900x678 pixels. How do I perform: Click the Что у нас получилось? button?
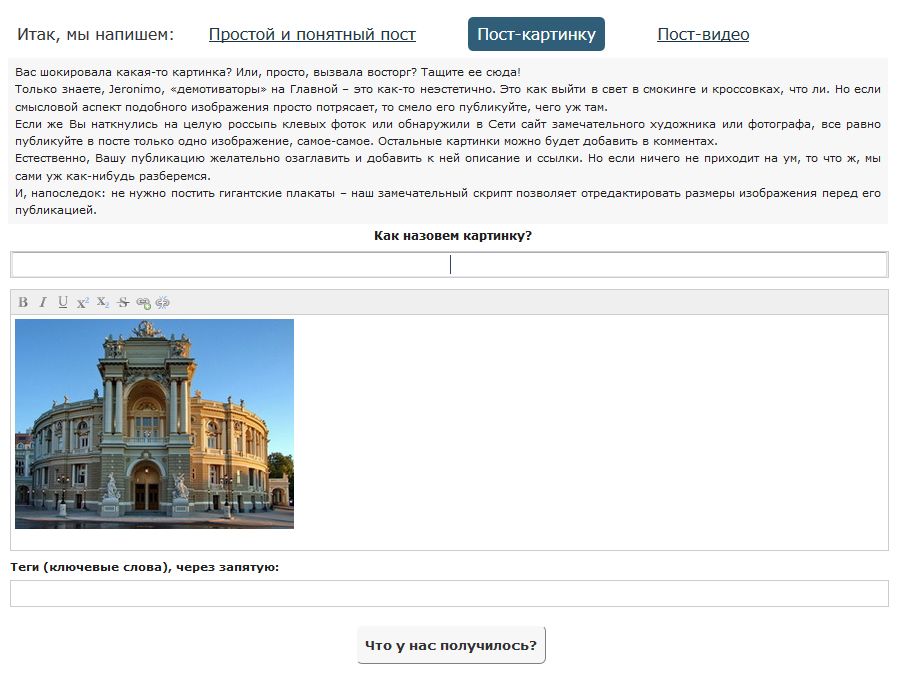pos(451,645)
